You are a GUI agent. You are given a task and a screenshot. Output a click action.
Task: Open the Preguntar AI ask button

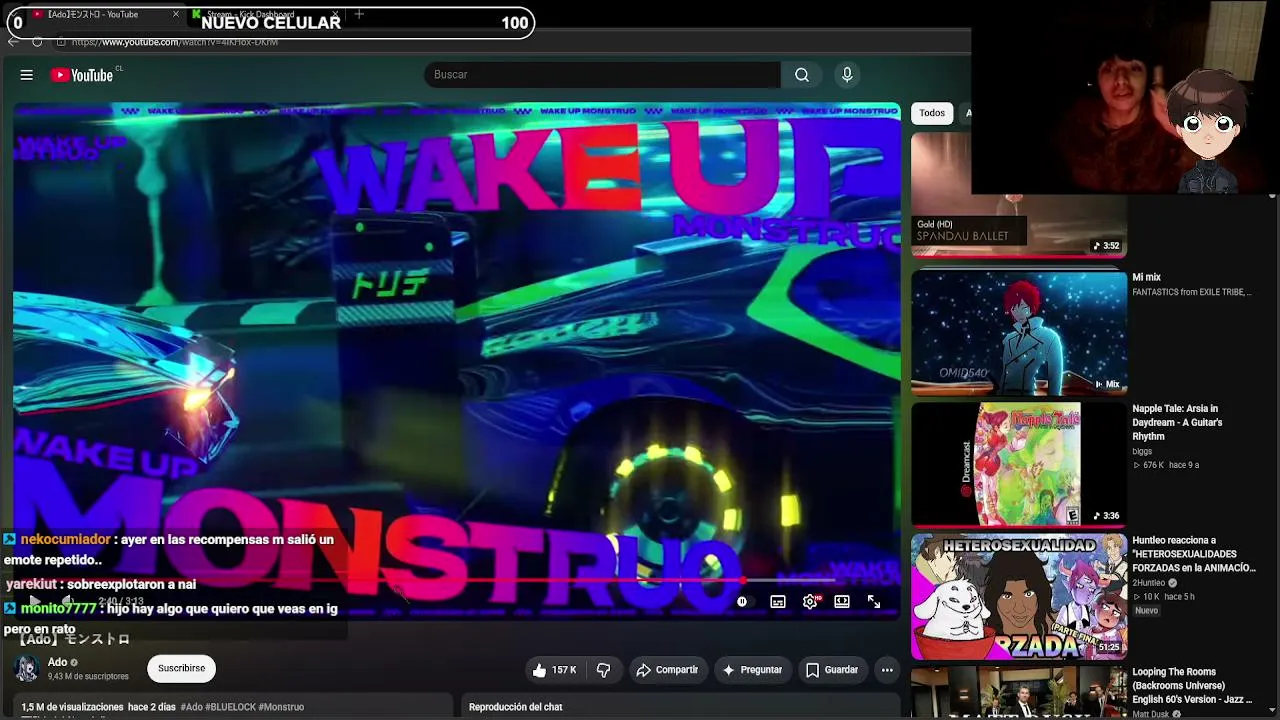coord(752,670)
